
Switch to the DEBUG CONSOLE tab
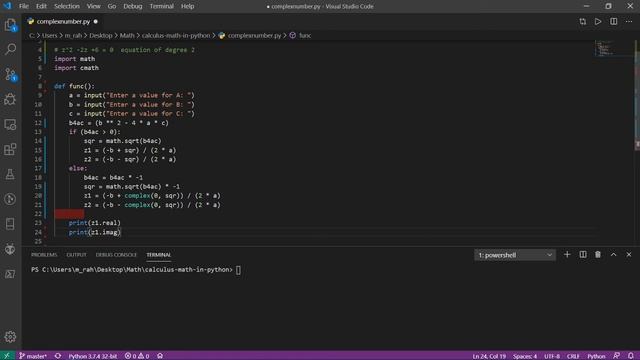(116, 255)
